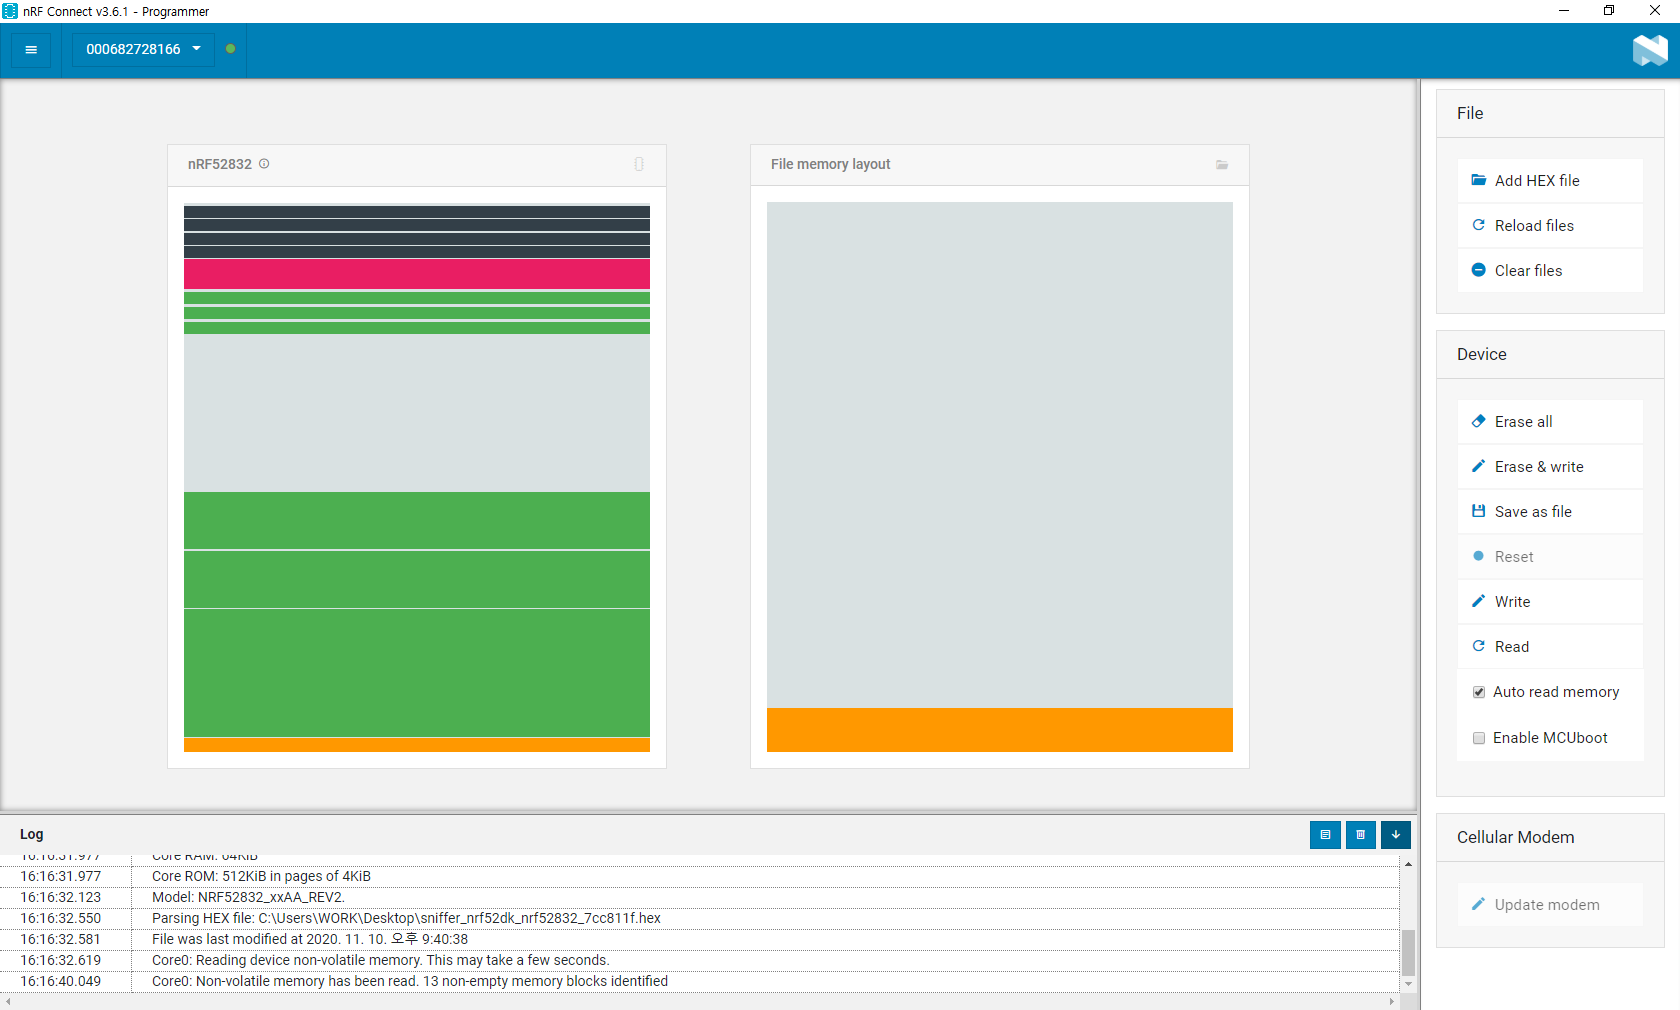Toggle the Auto read memory checkbox
The width and height of the screenshot is (1680, 1010).
[x=1479, y=692]
